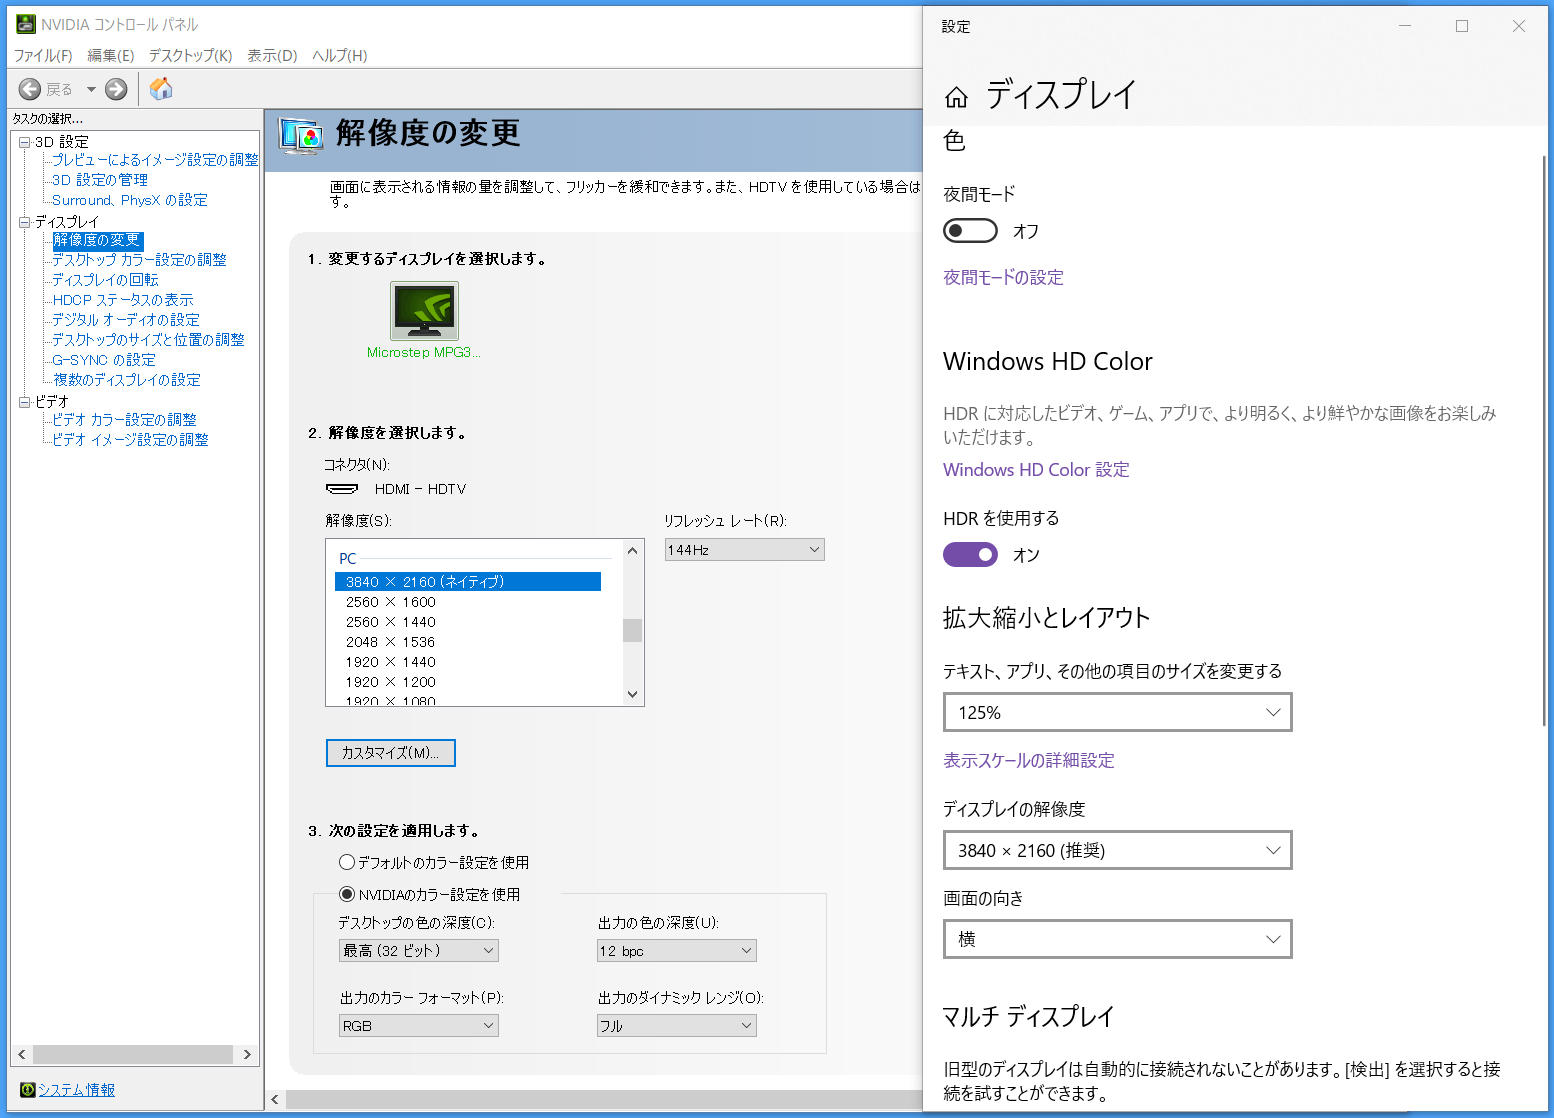The width and height of the screenshot is (1554, 1118).
Task: Click task pane horizontal scroll right arrow
Action: click(247, 1055)
